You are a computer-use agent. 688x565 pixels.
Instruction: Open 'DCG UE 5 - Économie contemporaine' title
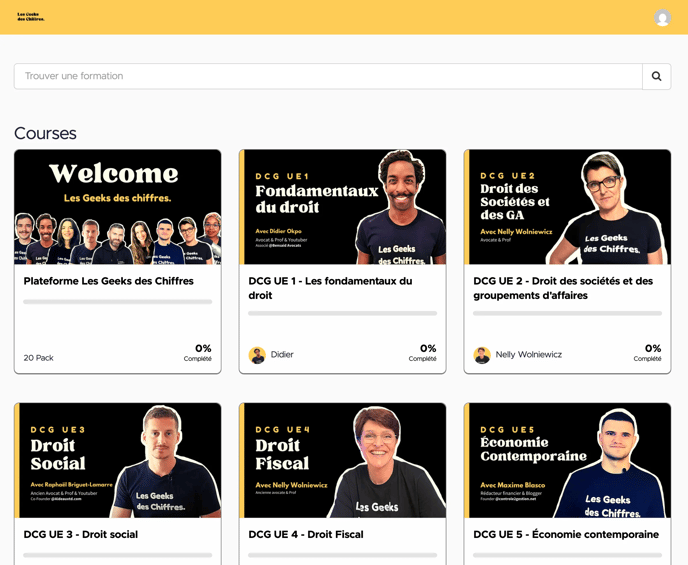coord(566,534)
